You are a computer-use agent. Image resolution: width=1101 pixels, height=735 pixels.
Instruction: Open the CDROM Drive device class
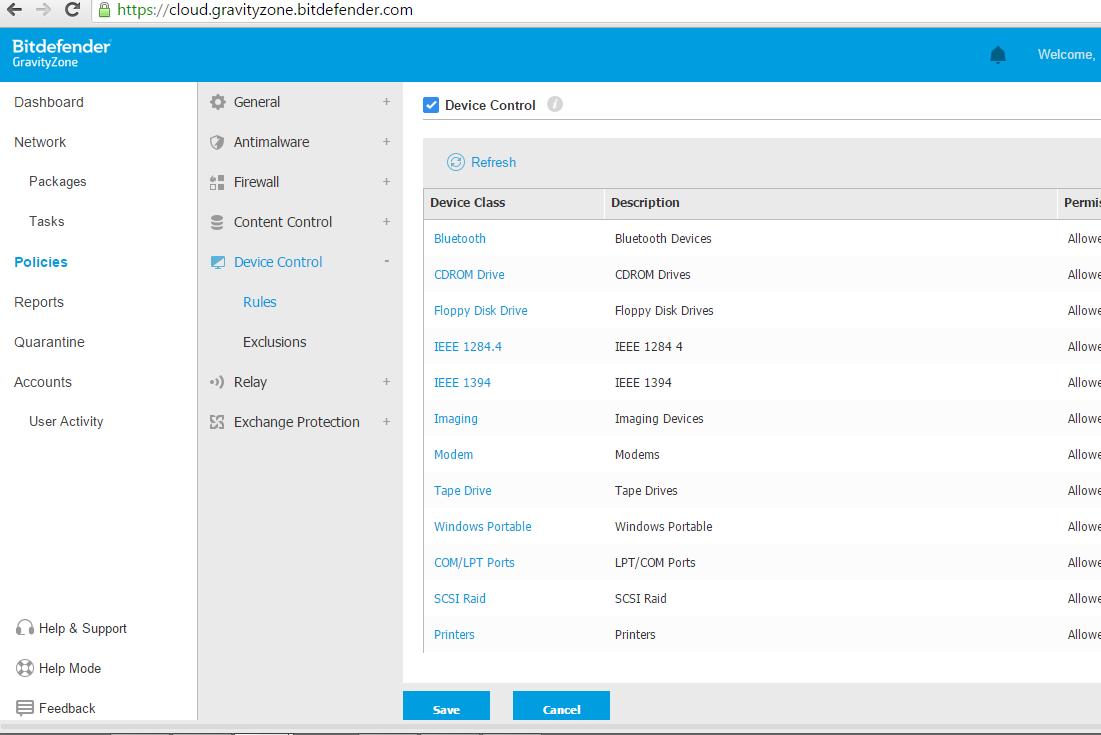tap(469, 274)
